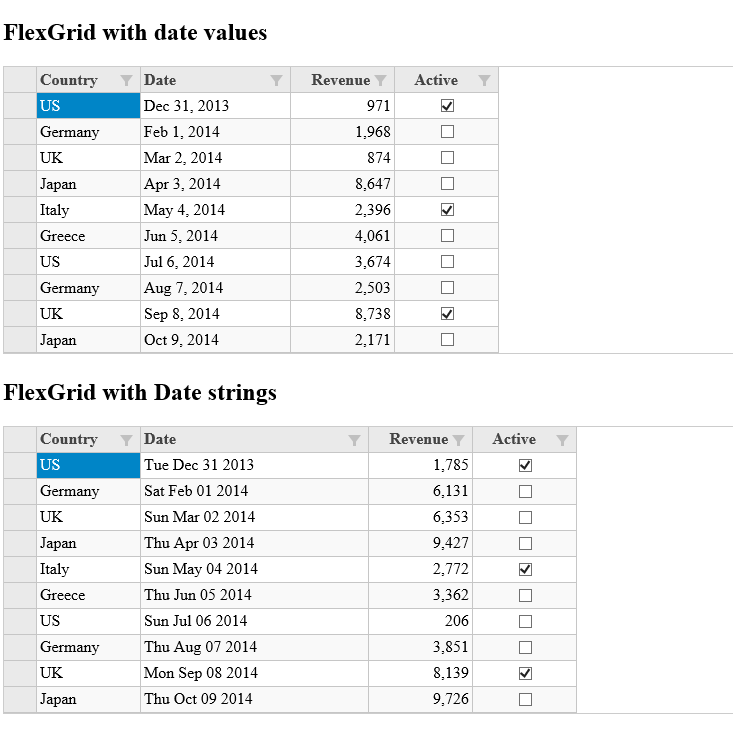Select the Mon Sep 08 2014 cell
733x741 pixels.
[x=254, y=673]
